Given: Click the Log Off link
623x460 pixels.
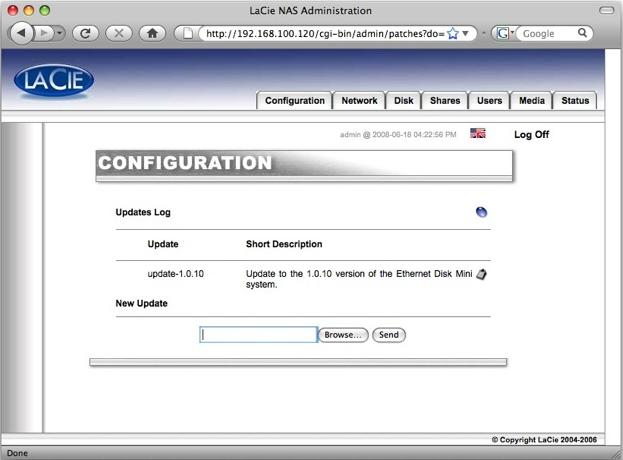Looking at the screenshot, I should 531,134.
